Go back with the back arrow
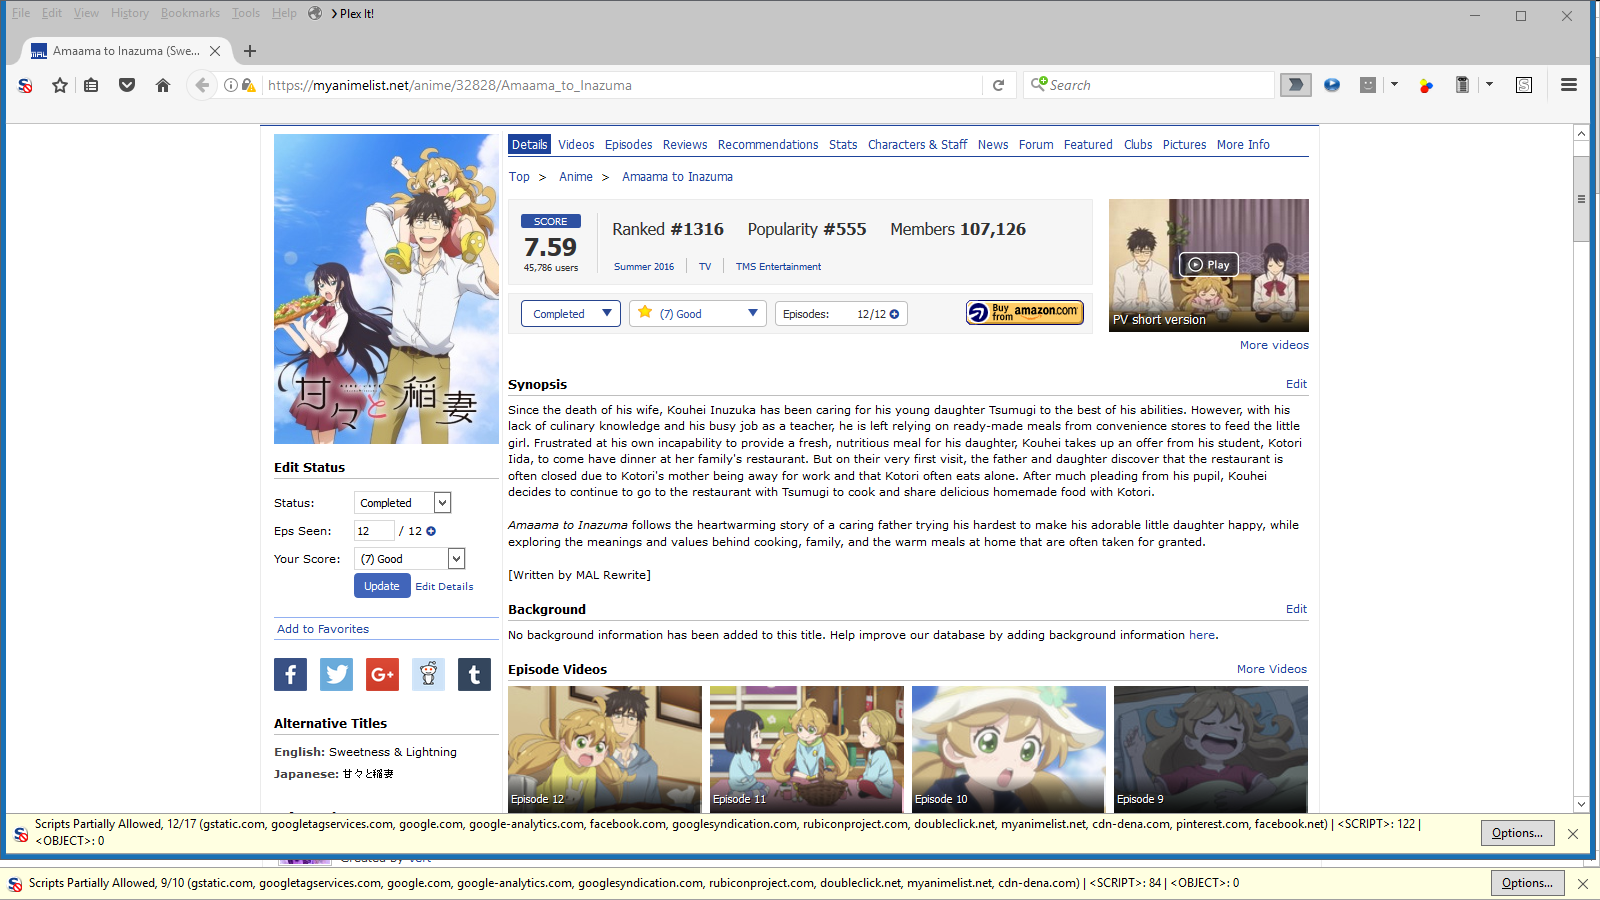Screen dimensions: 1600x900 pos(202,85)
